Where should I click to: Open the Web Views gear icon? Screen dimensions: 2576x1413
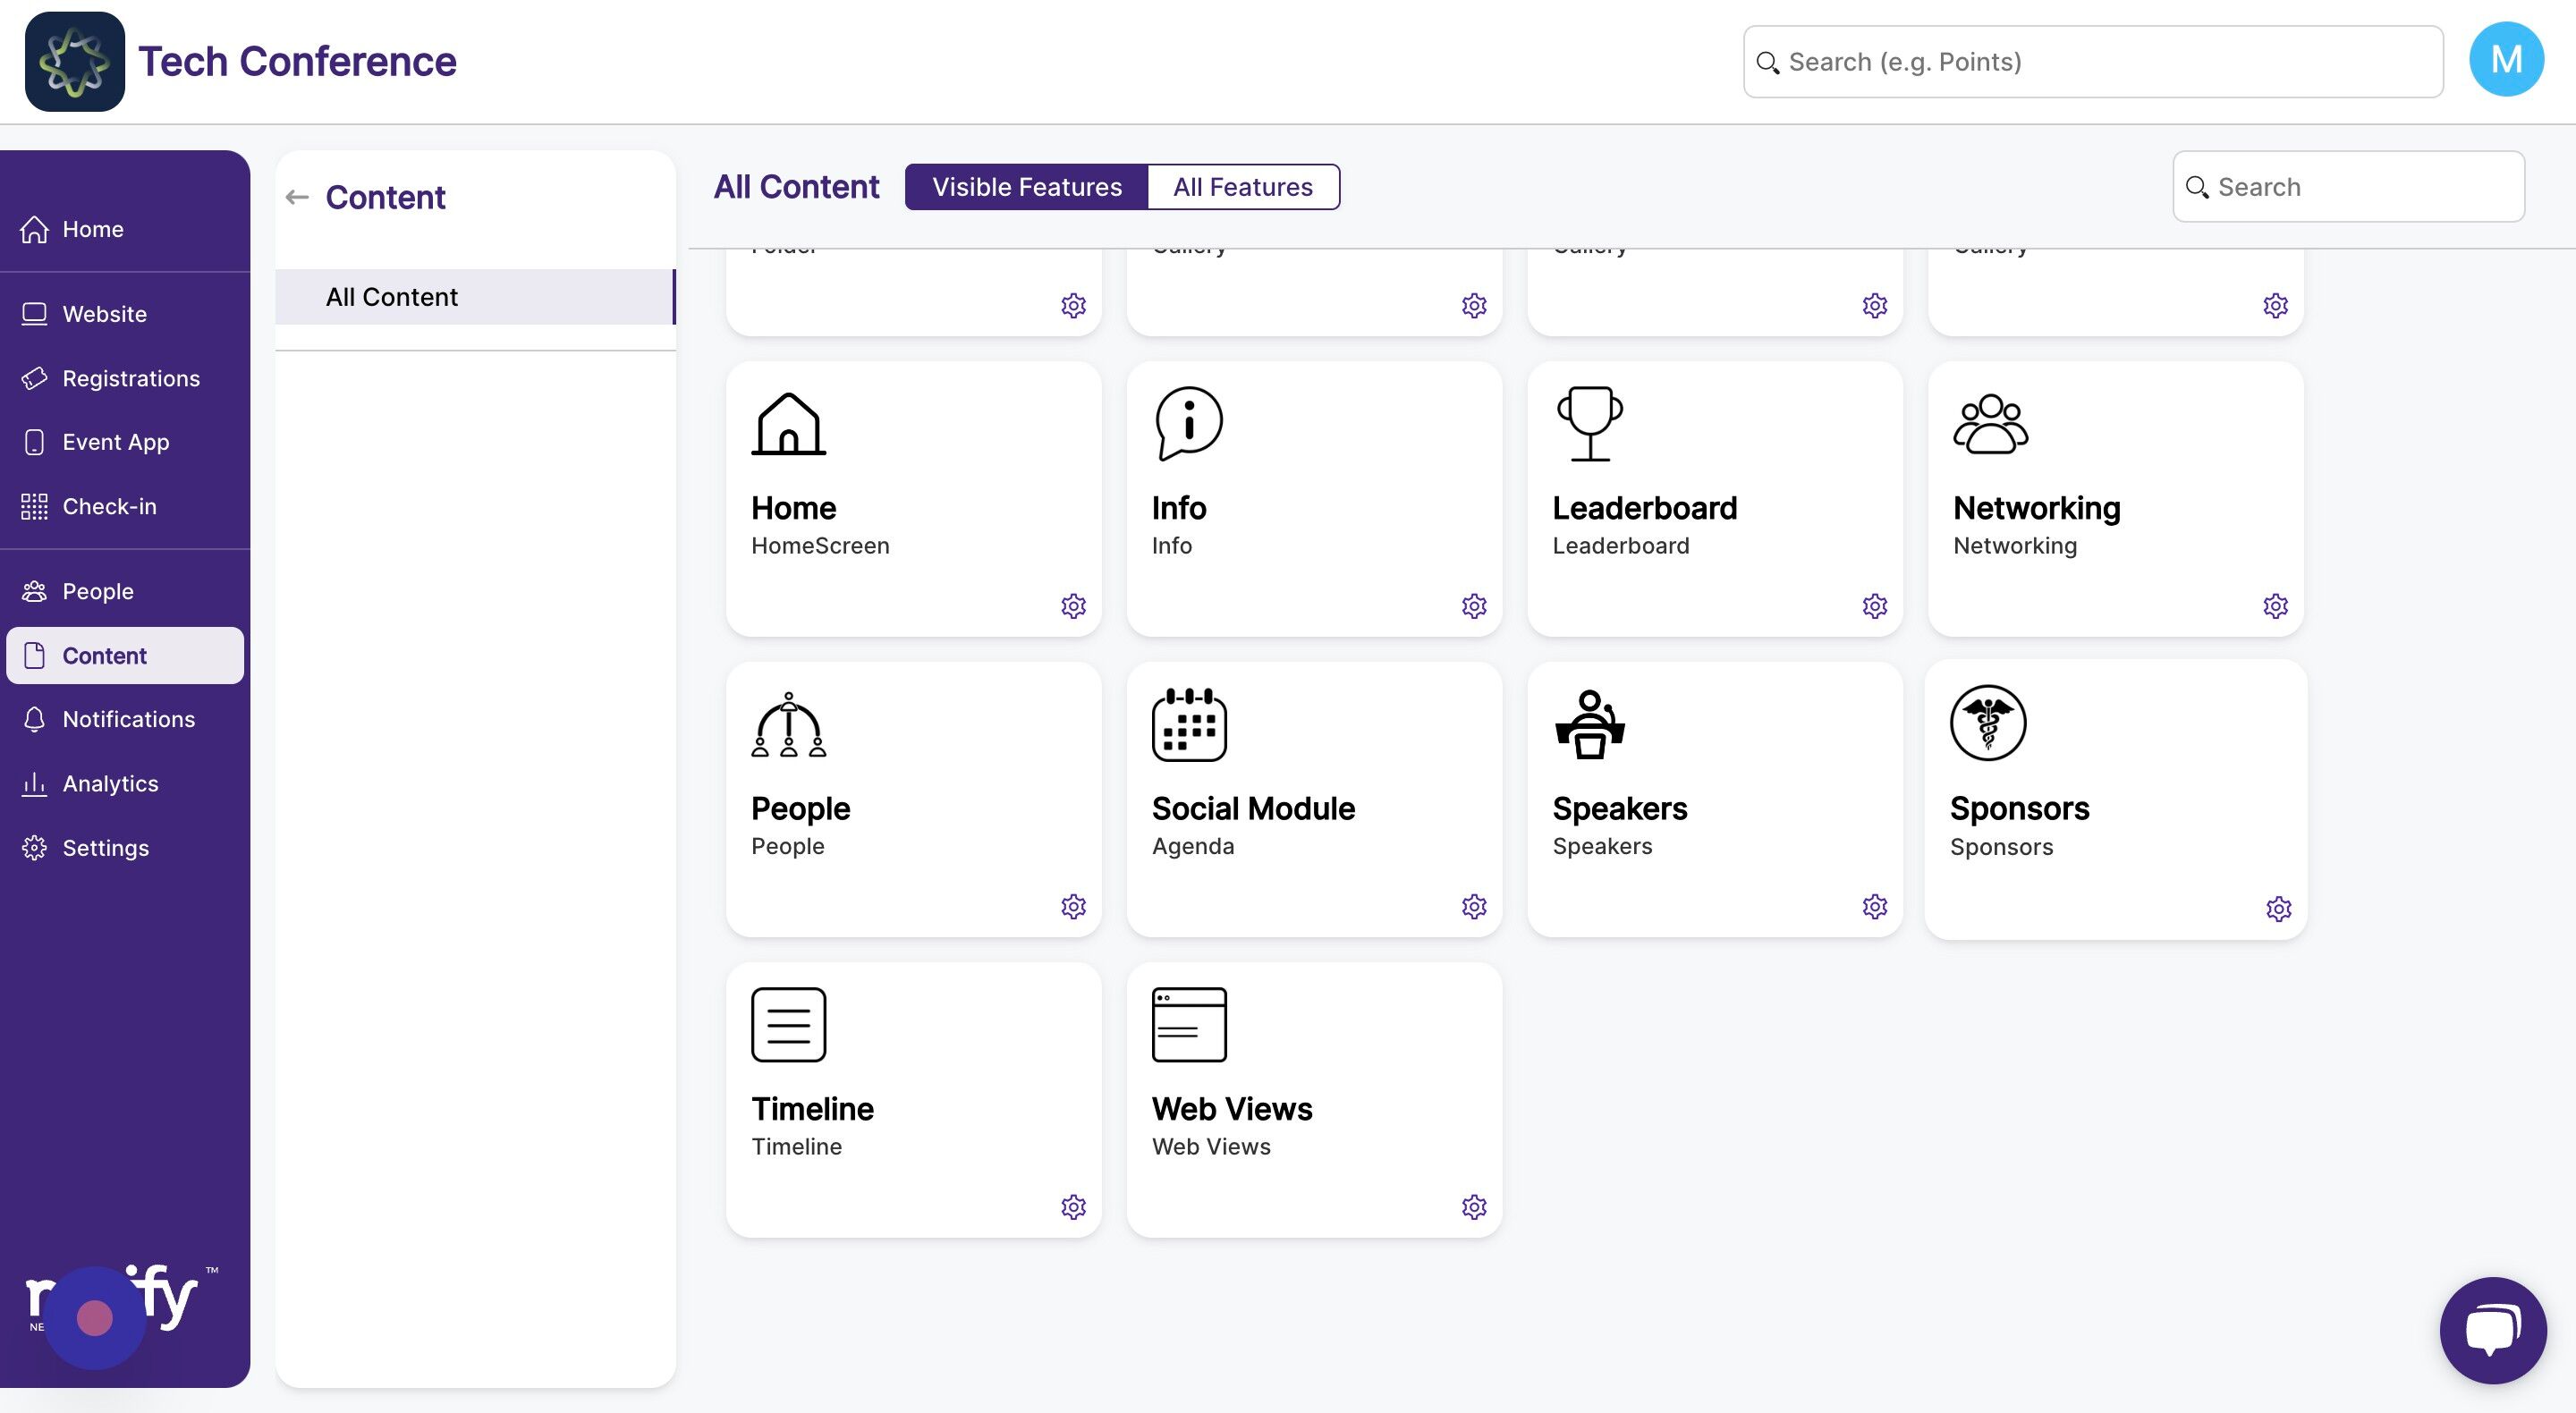[x=1474, y=1207]
